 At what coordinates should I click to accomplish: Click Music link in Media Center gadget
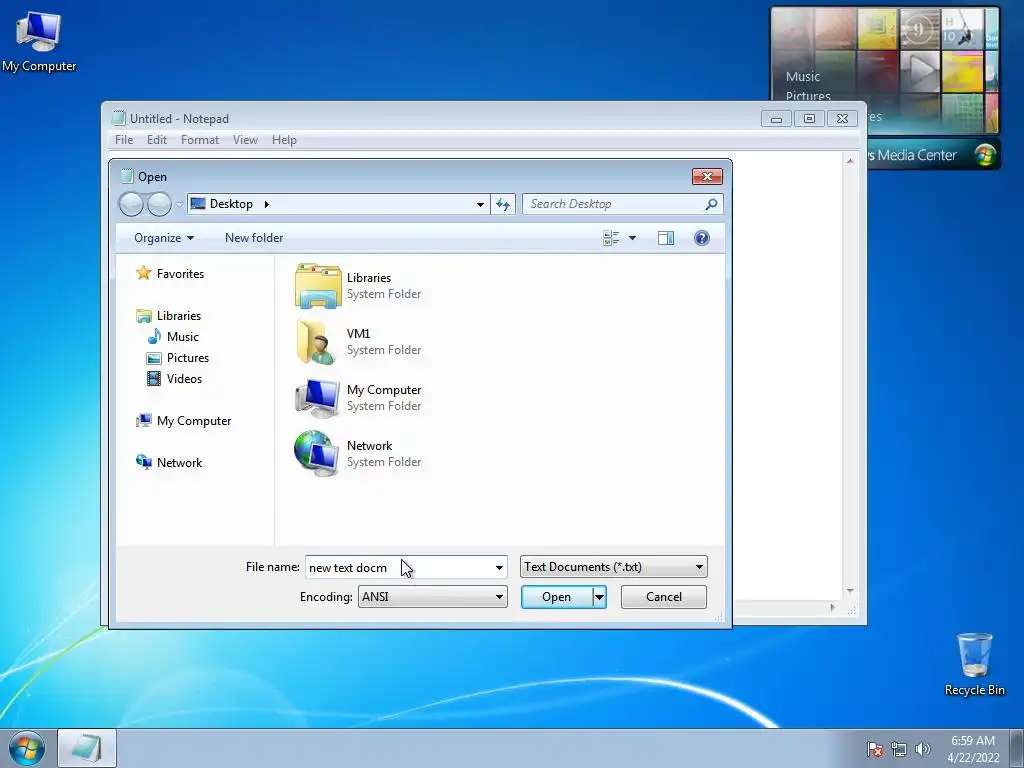click(x=803, y=76)
